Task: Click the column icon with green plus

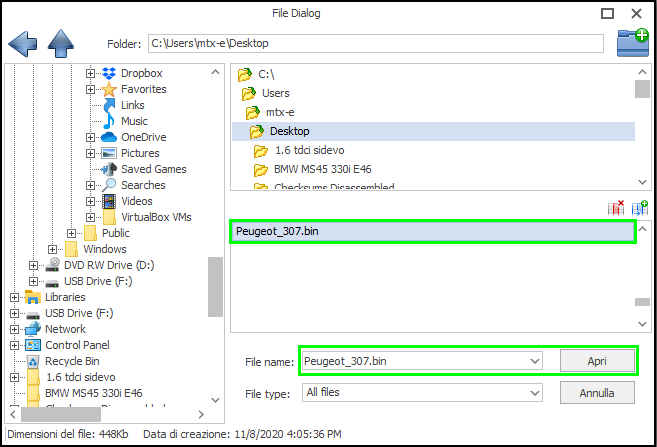Action: [x=640, y=208]
